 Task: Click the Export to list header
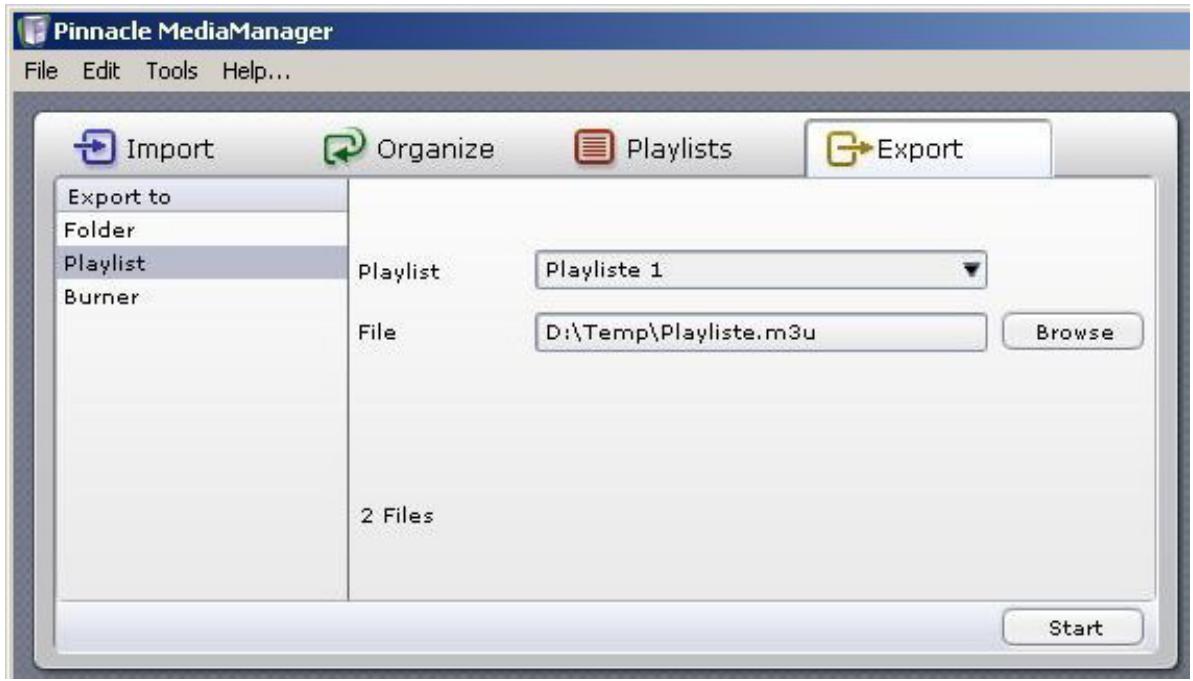coord(202,196)
